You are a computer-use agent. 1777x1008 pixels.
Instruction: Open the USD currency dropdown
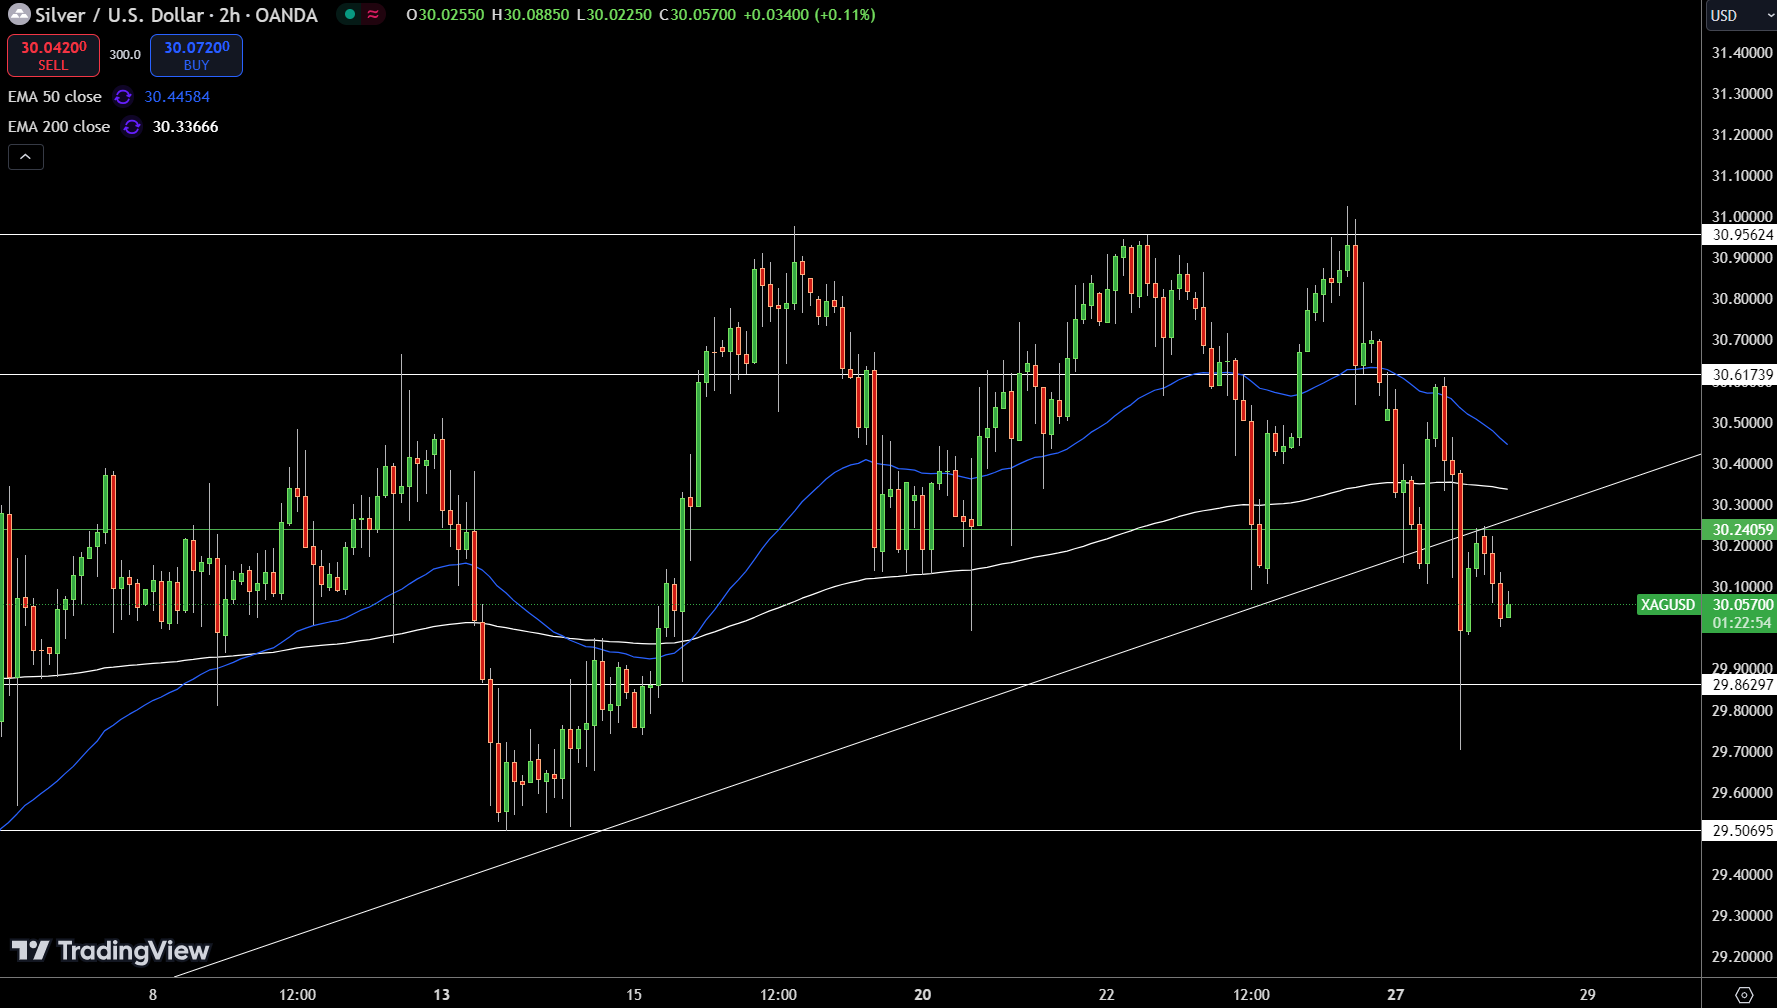[1739, 15]
